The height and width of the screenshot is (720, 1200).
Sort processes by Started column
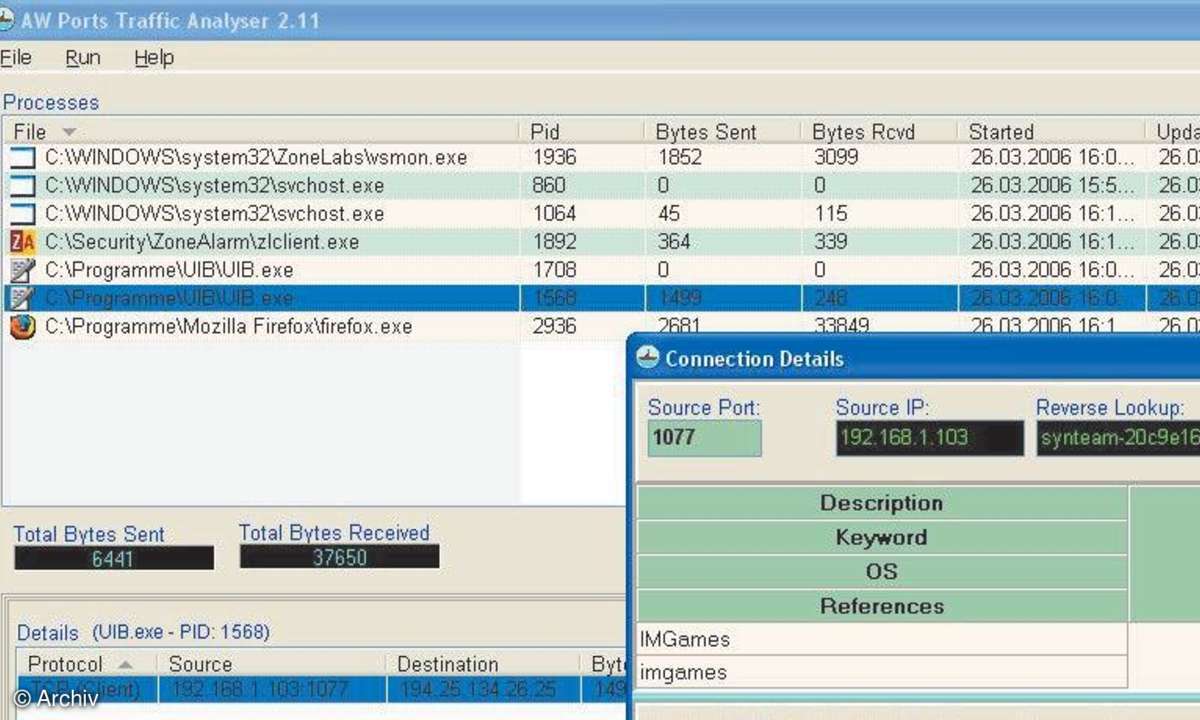point(1049,132)
